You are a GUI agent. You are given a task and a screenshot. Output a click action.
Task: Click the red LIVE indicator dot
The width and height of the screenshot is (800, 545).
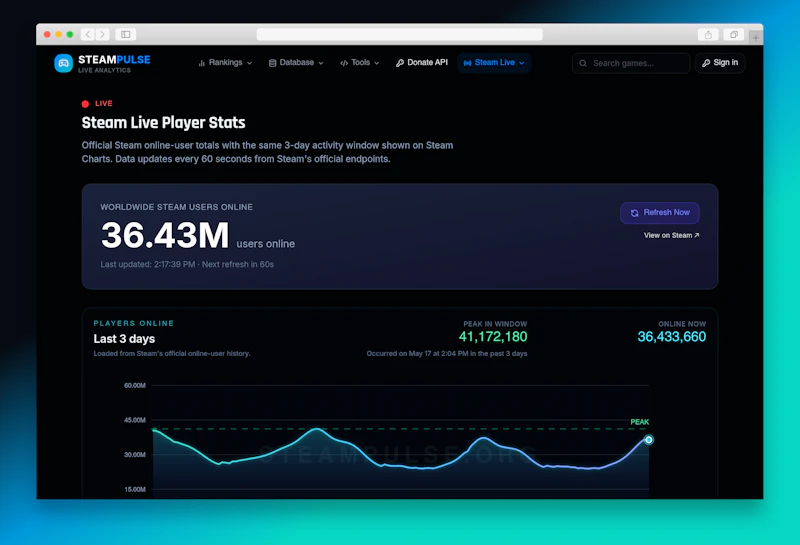click(x=85, y=104)
